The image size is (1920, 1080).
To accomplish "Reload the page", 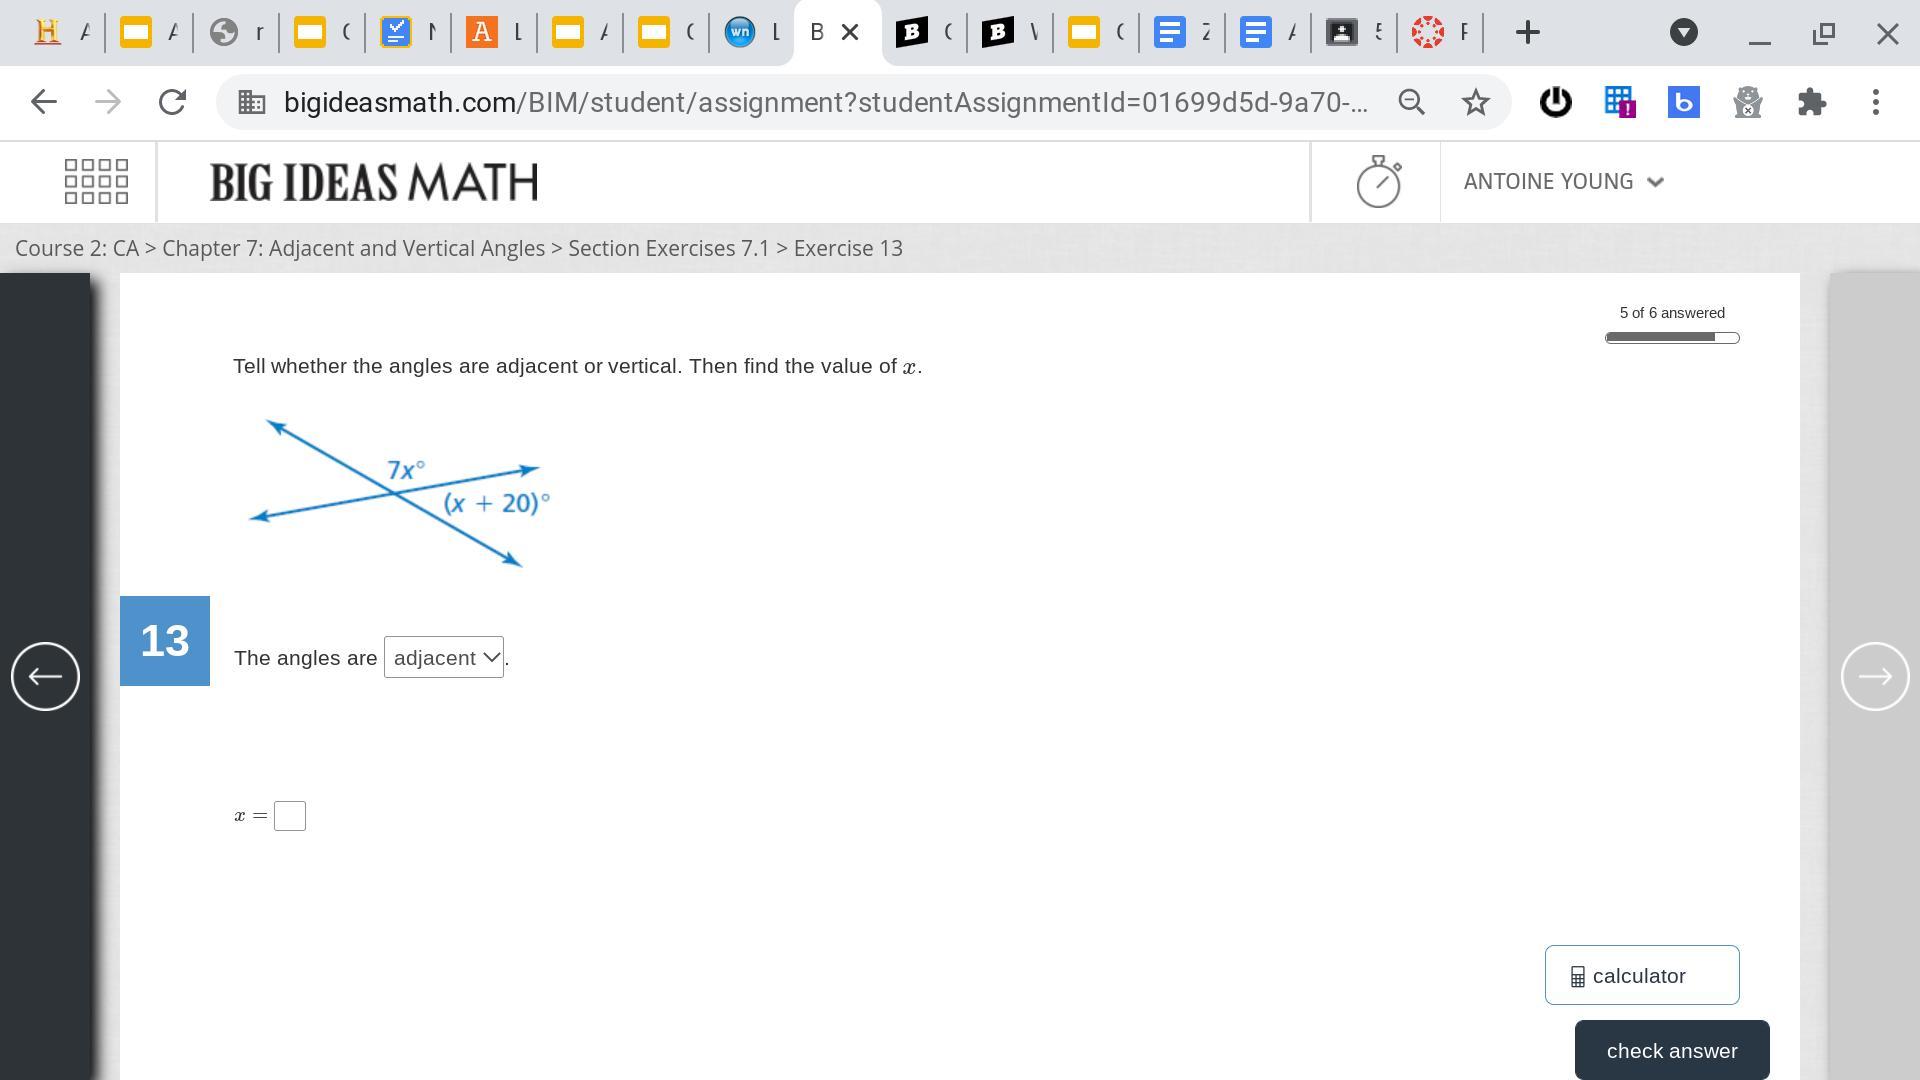I will tap(172, 102).
